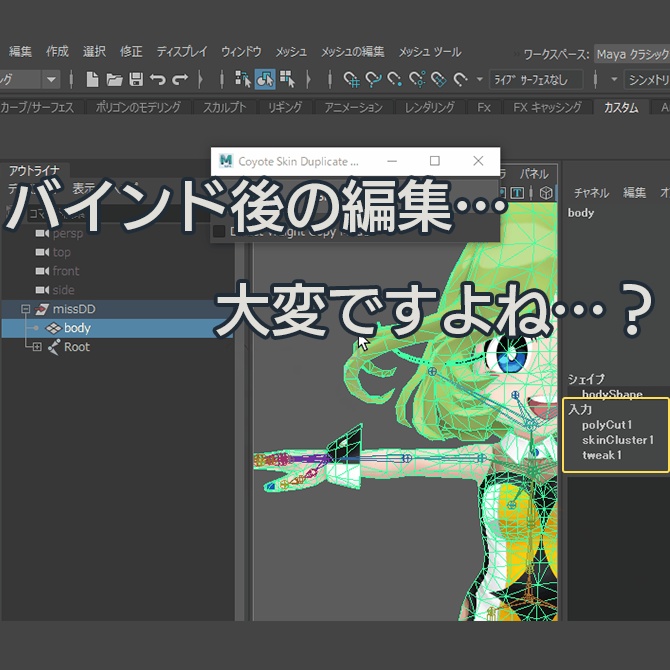The height and width of the screenshot is (670, 670).
Task: Open the 編集 menu in channel box
Action: [634, 193]
